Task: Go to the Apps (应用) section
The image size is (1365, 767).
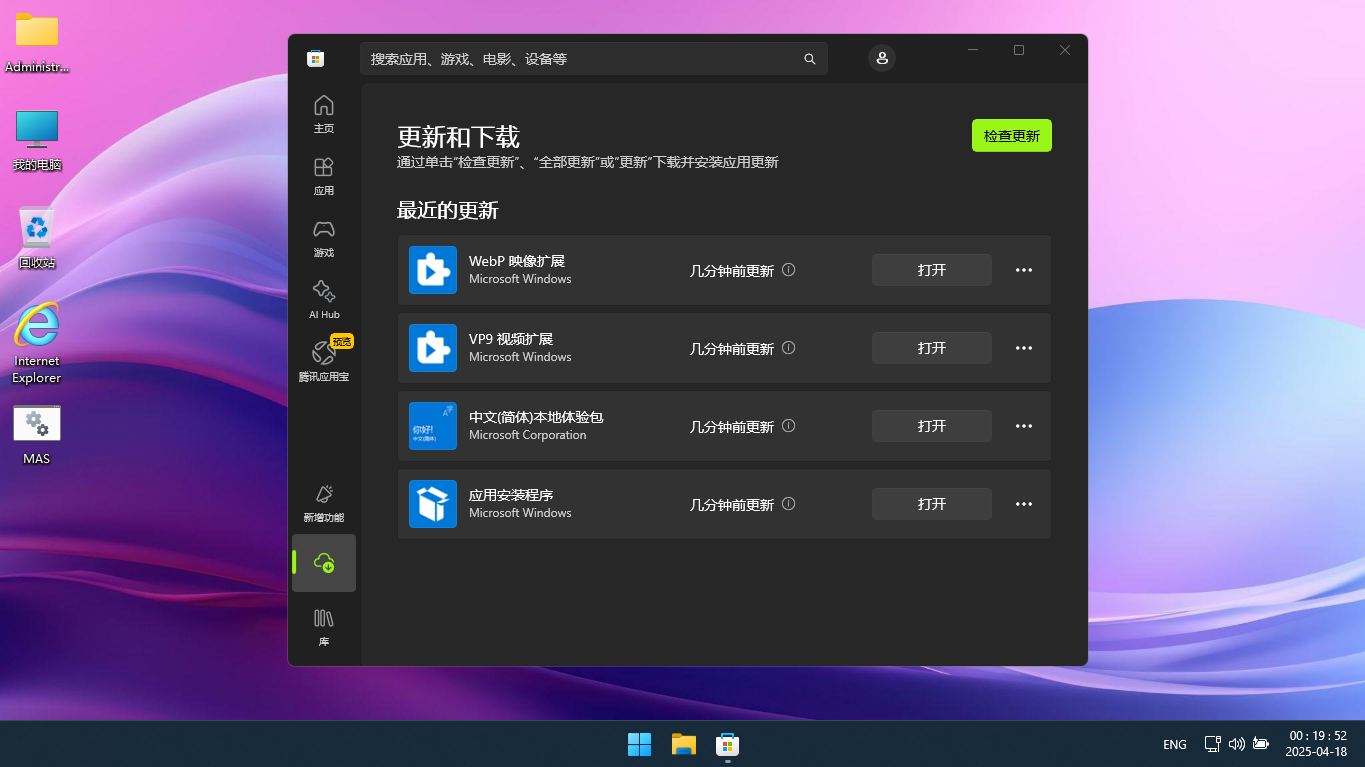Action: tap(323, 176)
